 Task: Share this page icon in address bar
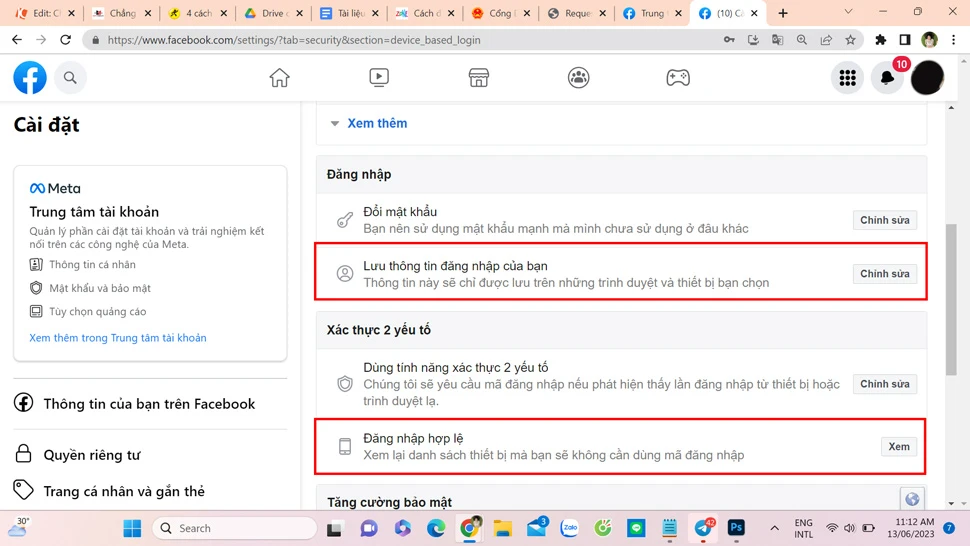point(826,40)
